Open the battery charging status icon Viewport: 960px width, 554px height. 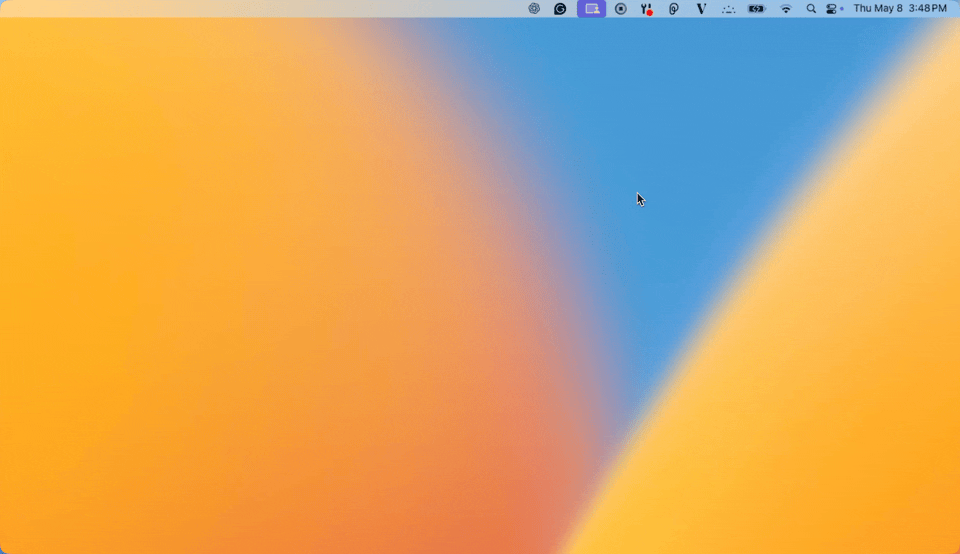click(757, 9)
